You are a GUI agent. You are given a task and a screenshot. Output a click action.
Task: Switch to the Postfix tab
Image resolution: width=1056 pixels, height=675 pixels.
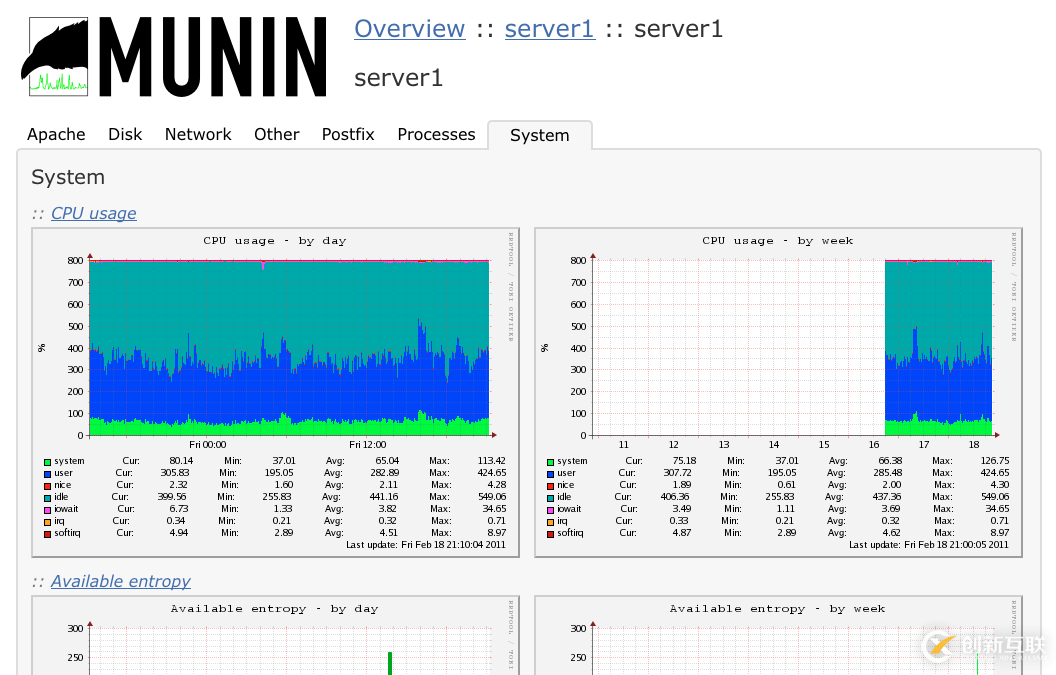pos(348,134)
